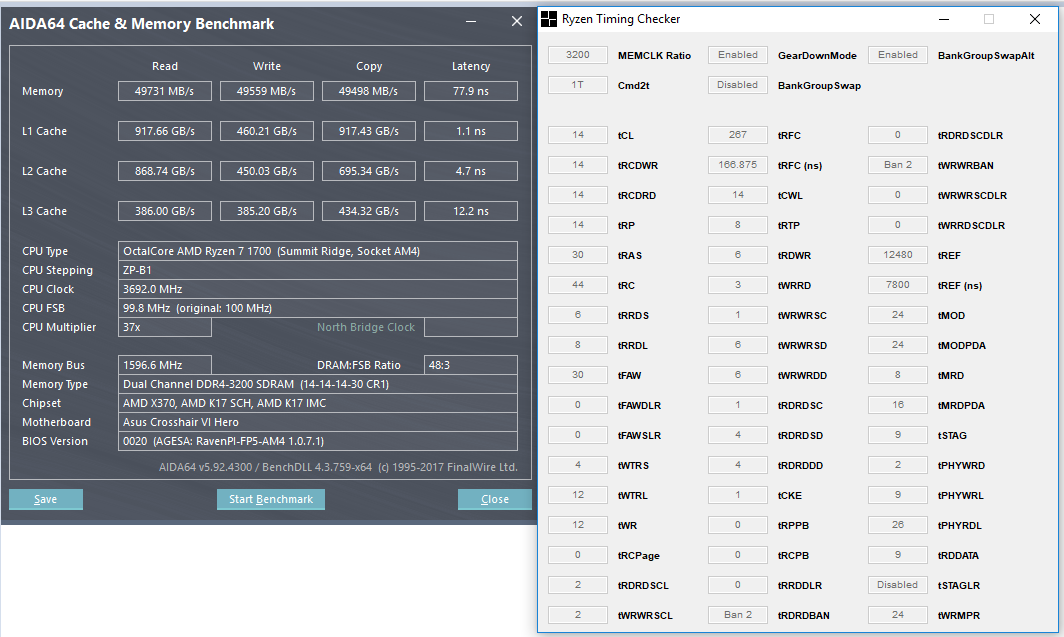Click Memory Read value 49731 MB/s
The width and height of the screenshot is (1064, 637).
coord(165,91)
